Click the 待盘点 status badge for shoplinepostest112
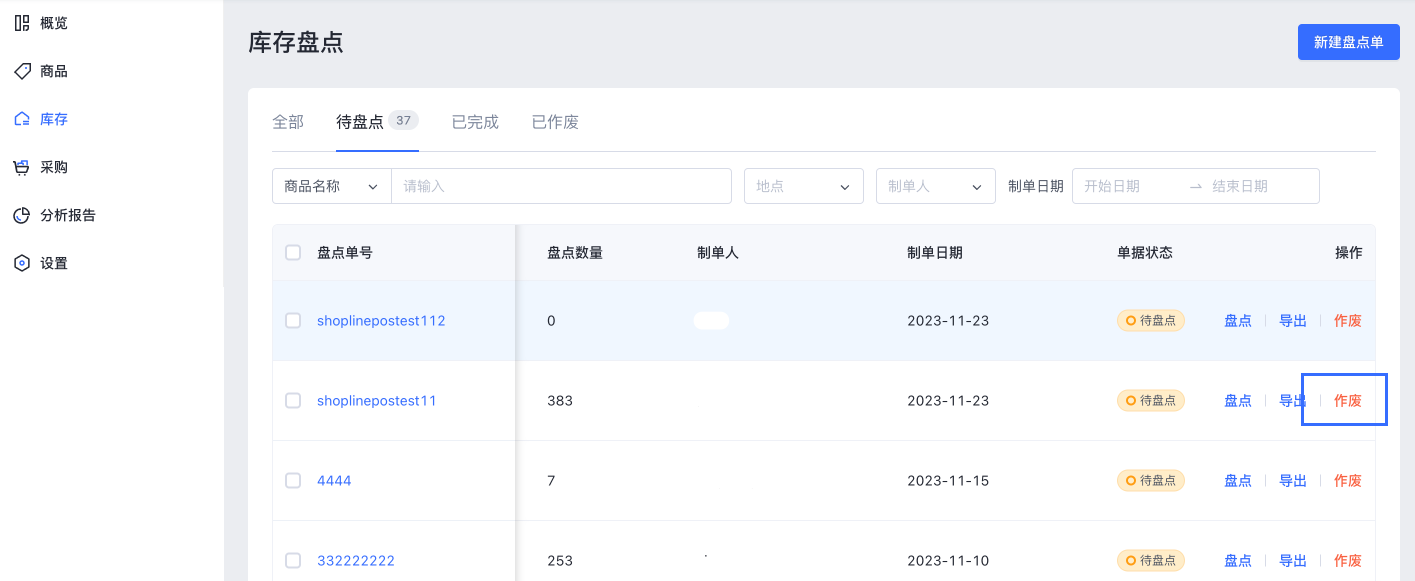The width and height of the screenshot is (1415, 581). tap(1151, 321)
